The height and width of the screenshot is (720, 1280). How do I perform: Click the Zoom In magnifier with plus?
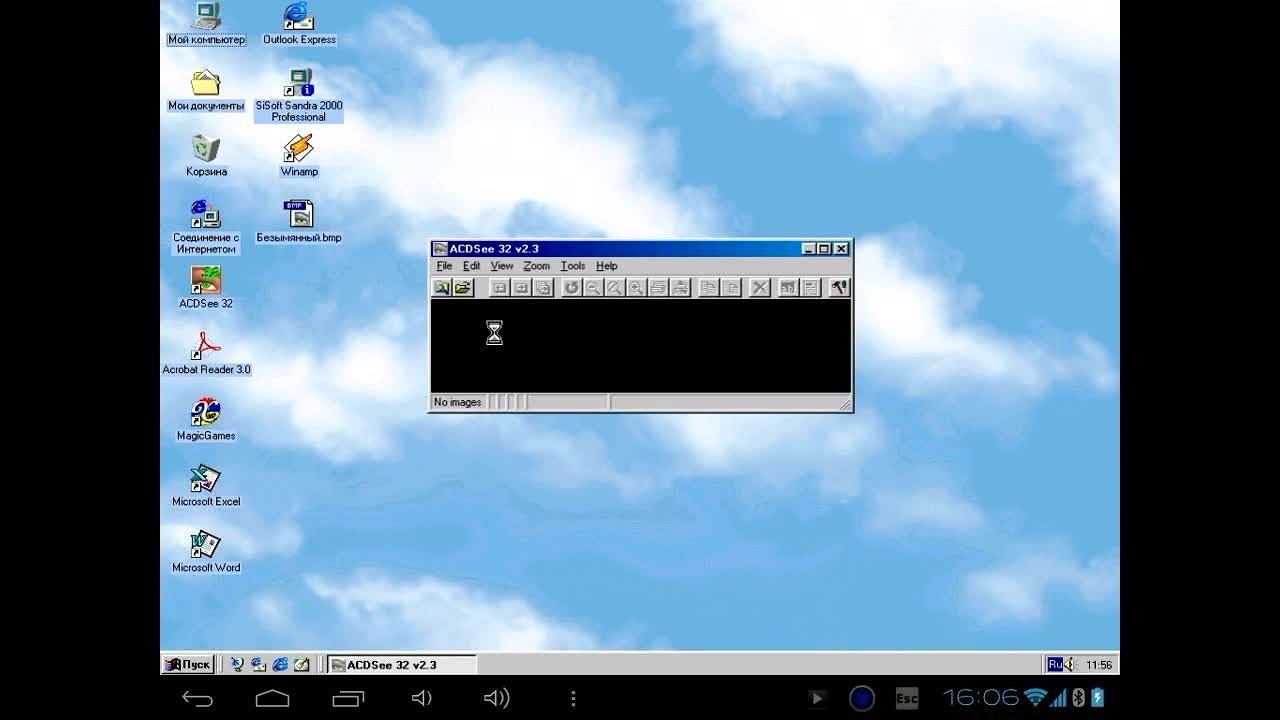pyautogui.click(x=636, y=288)
